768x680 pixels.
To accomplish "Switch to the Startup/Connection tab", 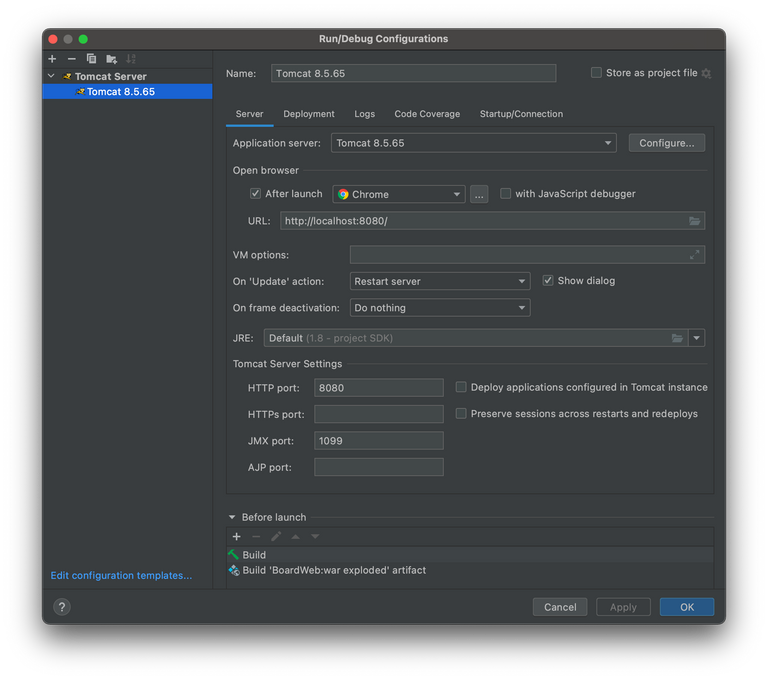I will (x=521, y=114).
